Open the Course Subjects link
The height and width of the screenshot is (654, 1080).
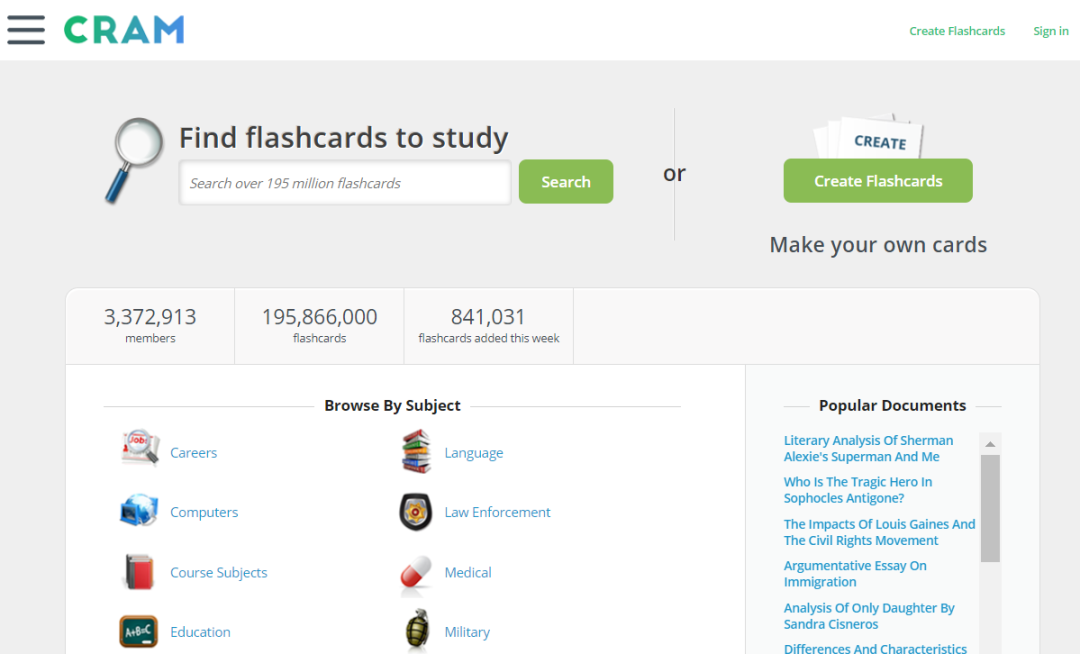coord(218,573)
